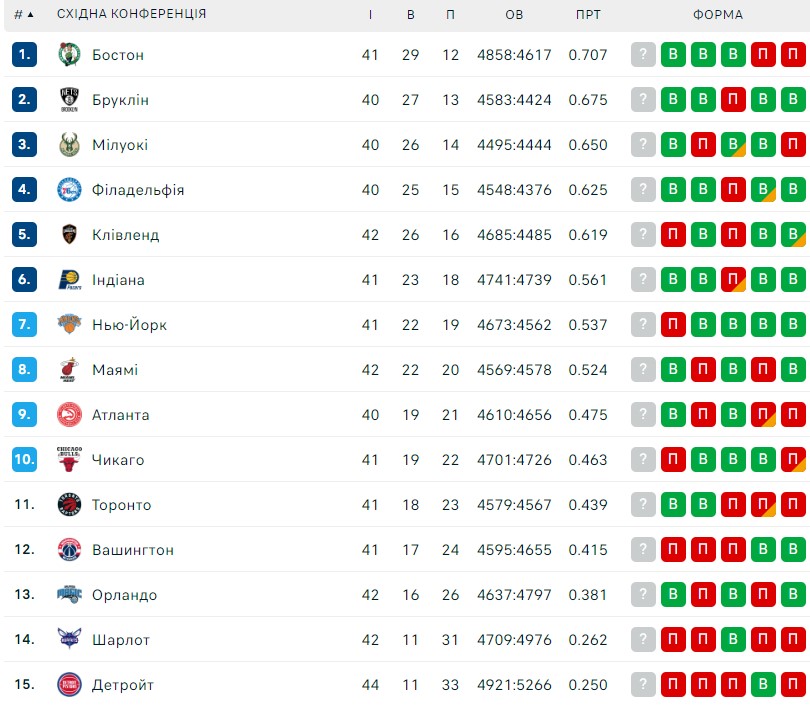This screenshot has height=705, width=810.
Task: Open the Нью-Йорк team link
Action: tap(129, 325)
